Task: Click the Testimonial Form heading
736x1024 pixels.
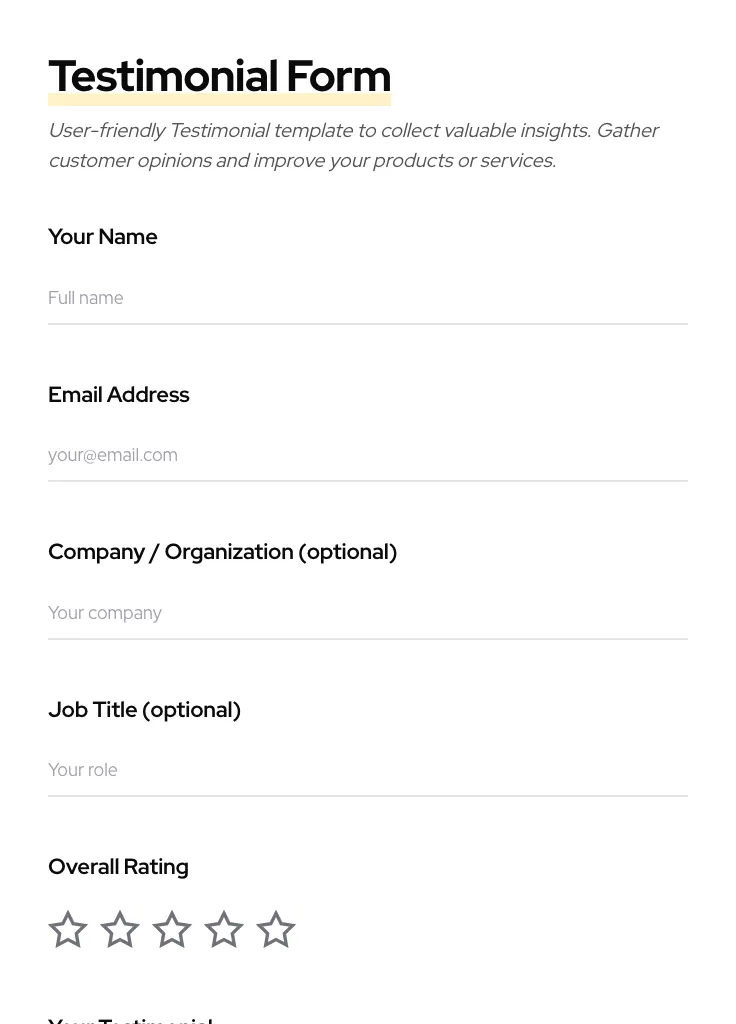Action: (x=219, y=76)
